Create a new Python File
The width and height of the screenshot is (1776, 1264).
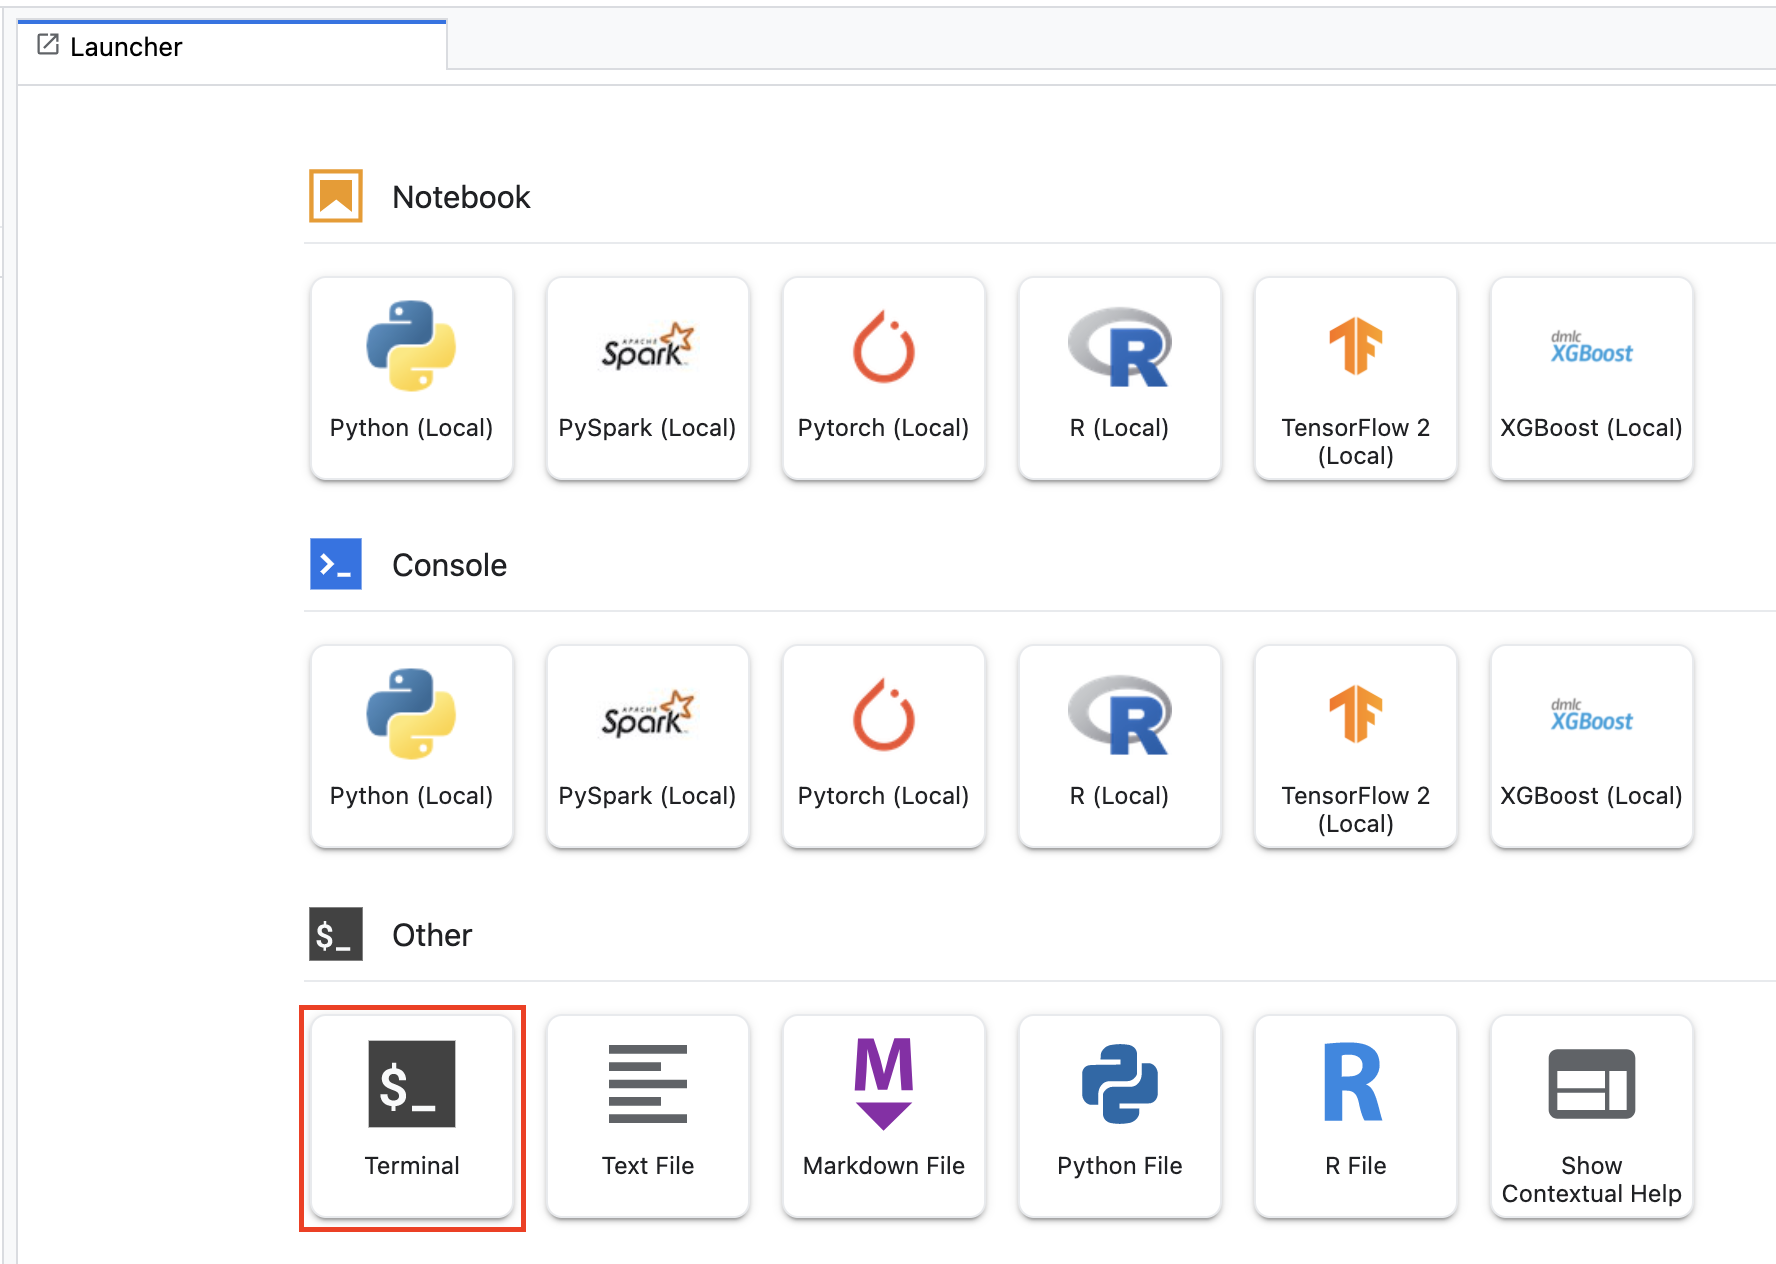point(1119,1116)
